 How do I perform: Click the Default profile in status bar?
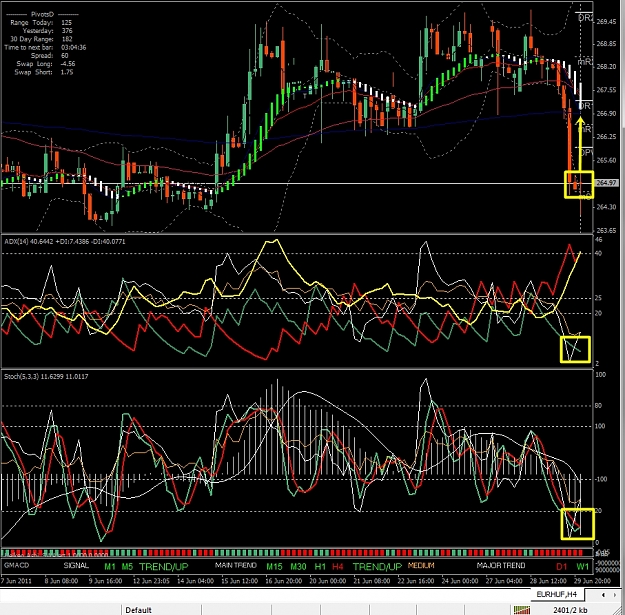click(138, 610)
